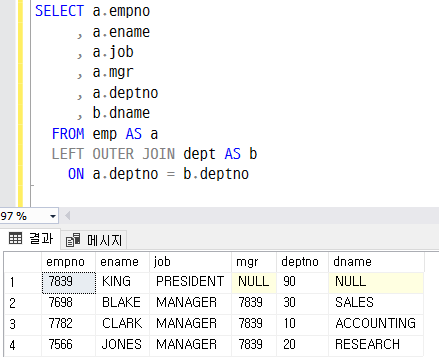Select the deptno column header

coord(302,262)
